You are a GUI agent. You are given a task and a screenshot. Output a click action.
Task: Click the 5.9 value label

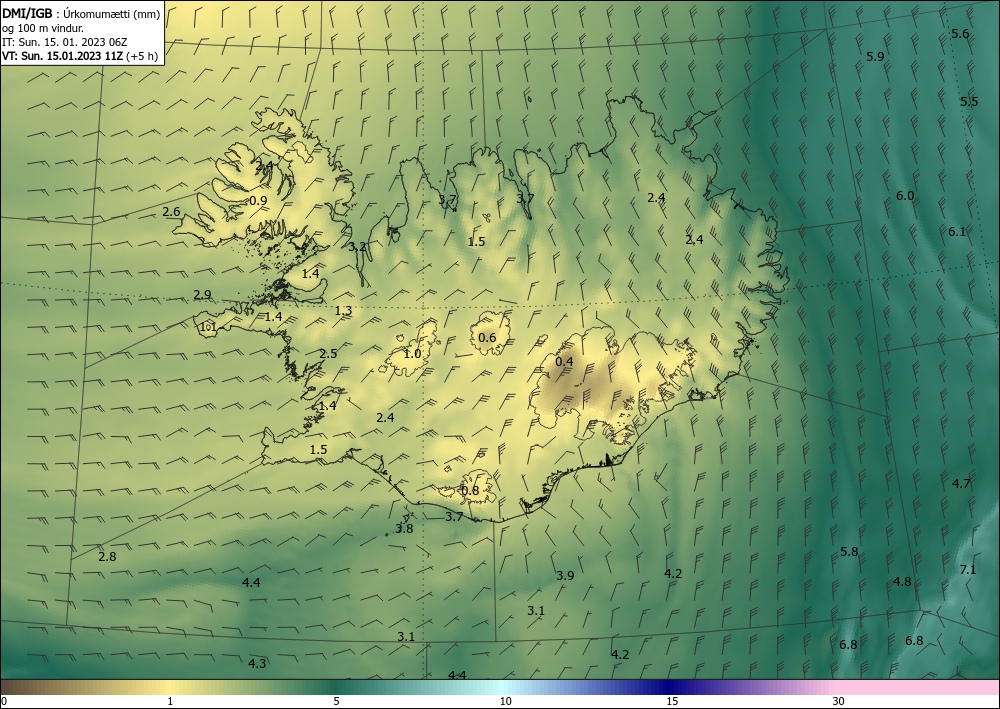pos(875,57)
